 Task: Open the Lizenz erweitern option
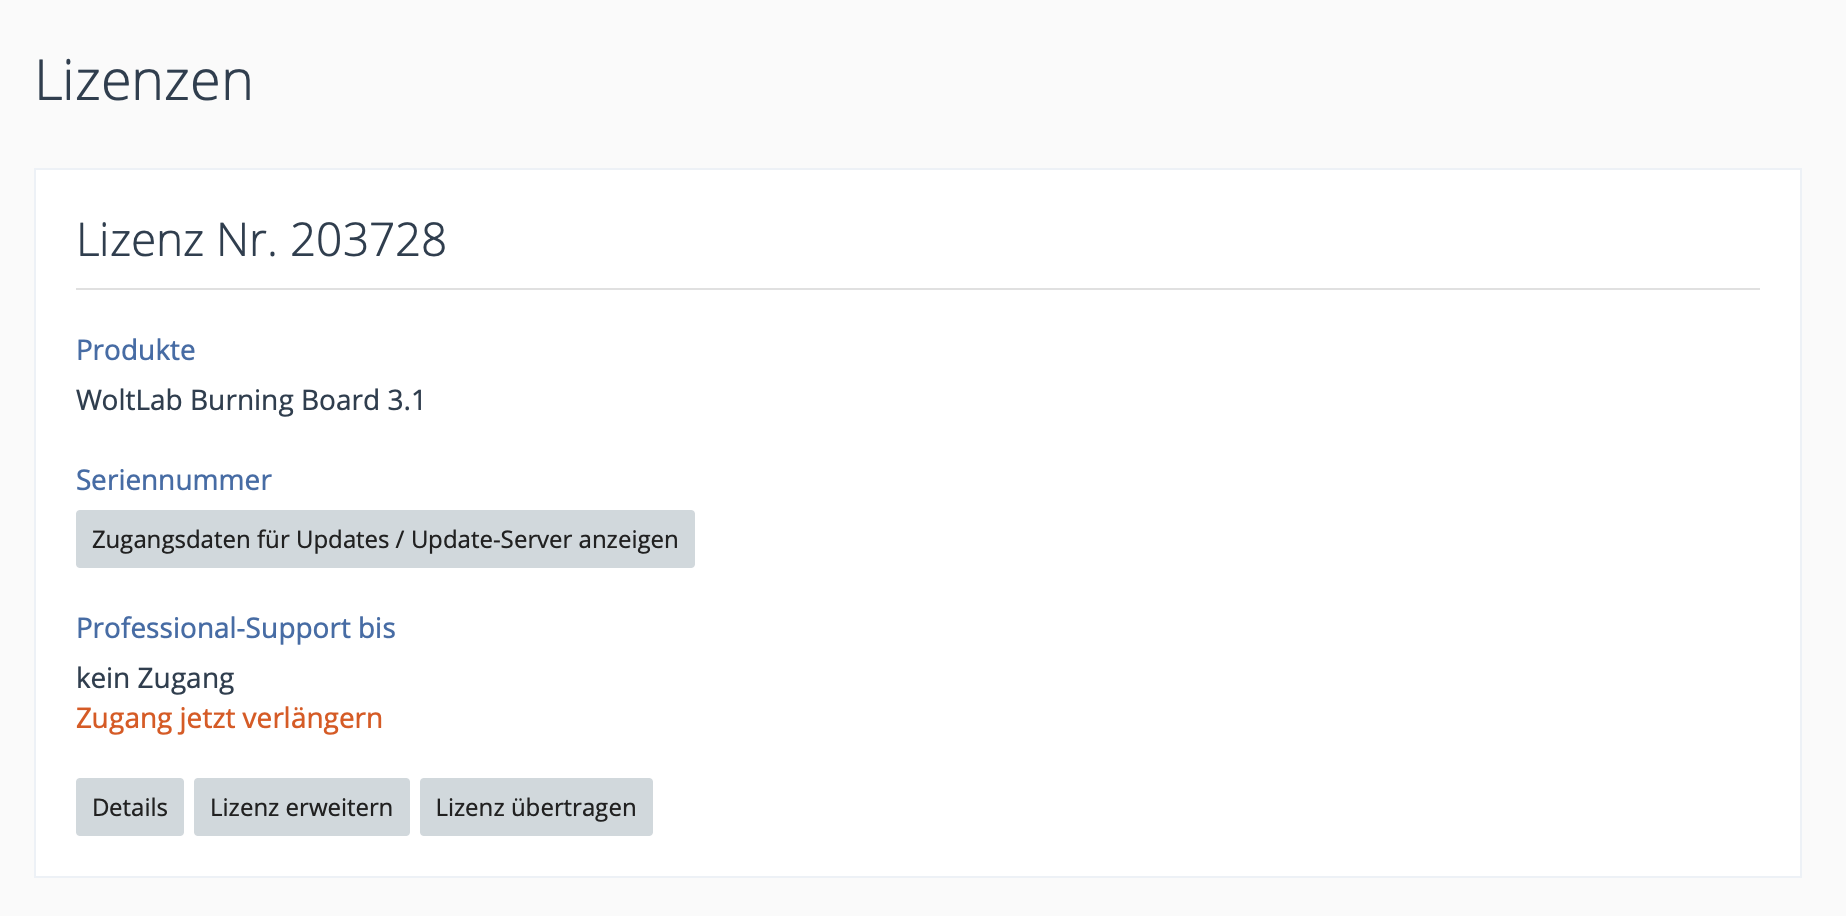click(301, 807)
